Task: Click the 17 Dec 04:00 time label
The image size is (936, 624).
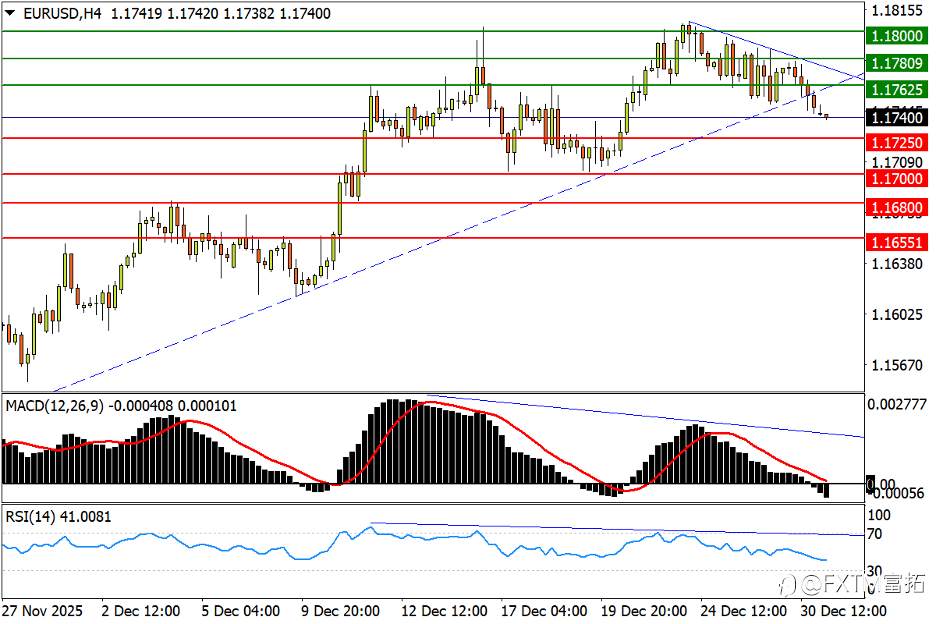Action: [544, 611]
